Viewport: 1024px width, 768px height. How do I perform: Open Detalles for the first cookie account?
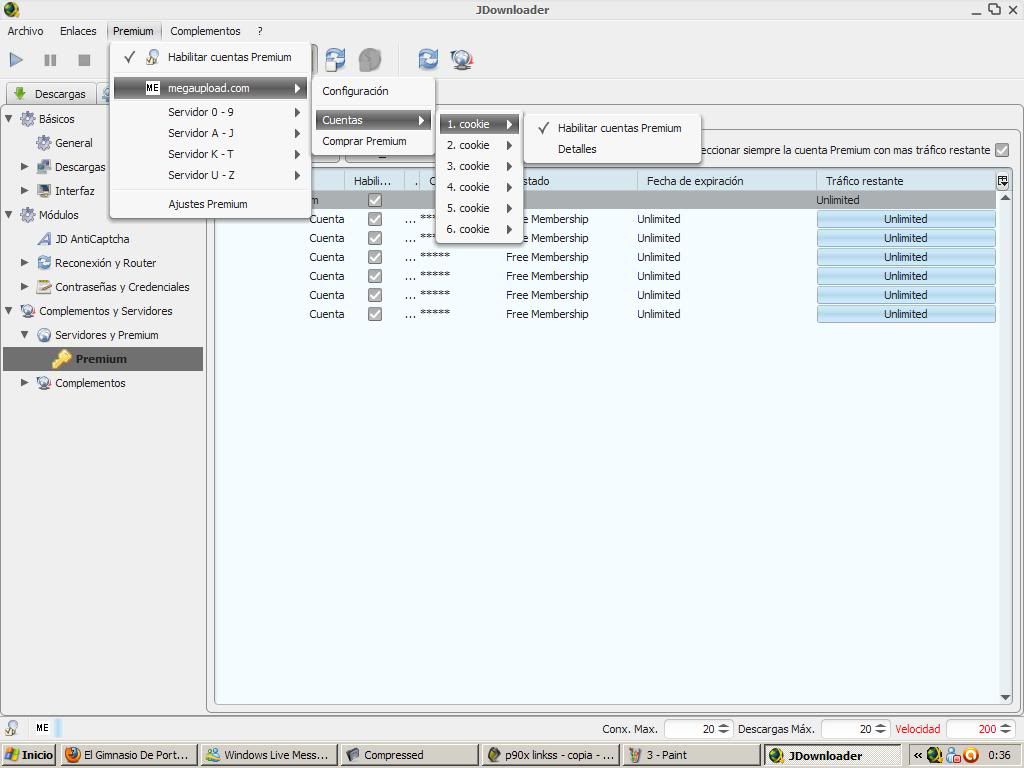click(x=612, y=149)
